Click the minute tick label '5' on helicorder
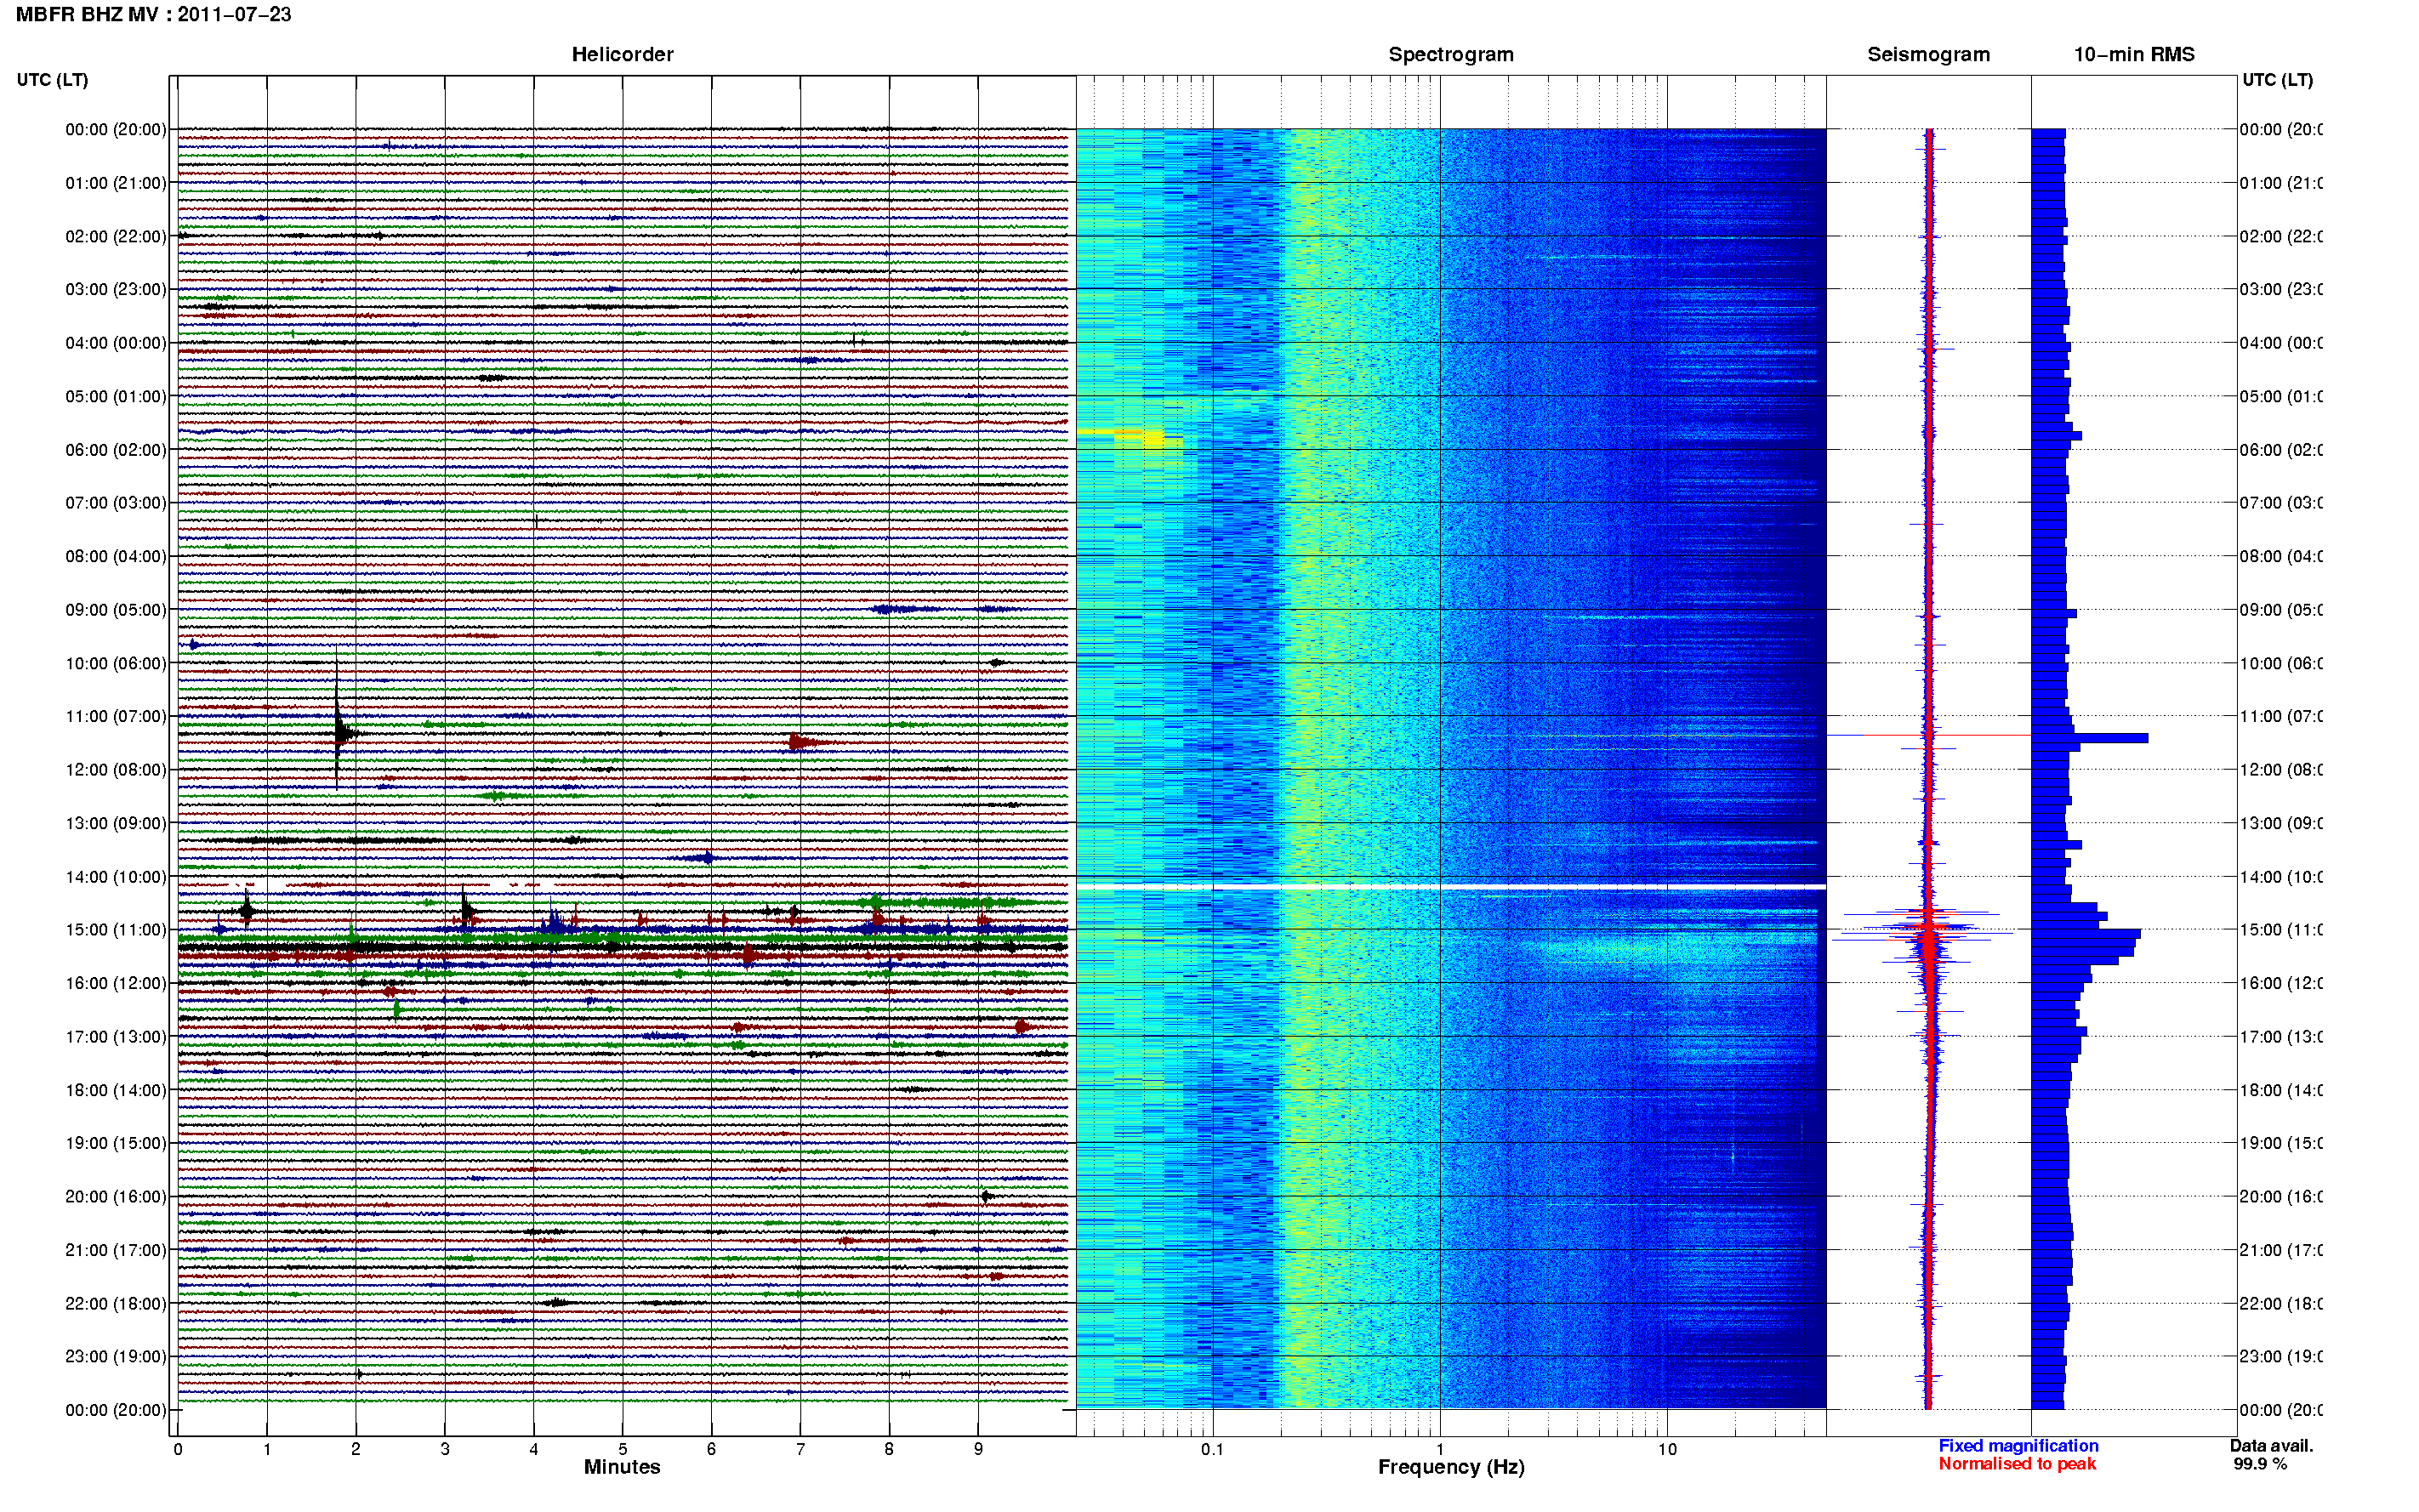Screen dimensions: 2419x1512 point(622,1449)
